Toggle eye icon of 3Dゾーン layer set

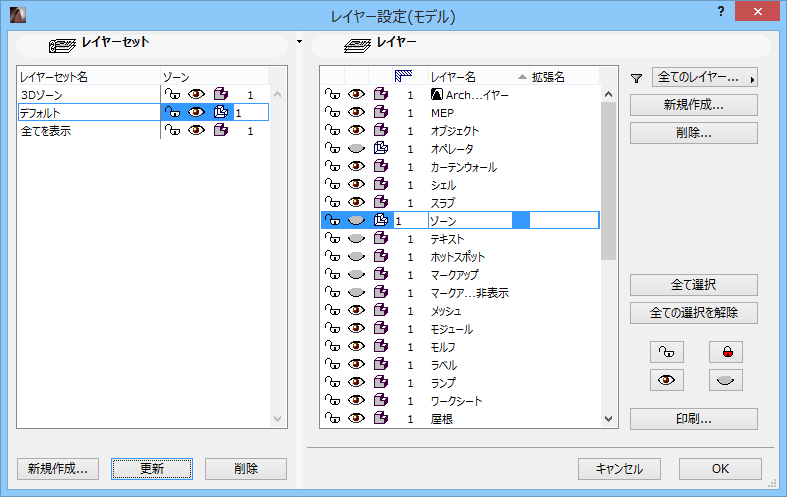coord(196,94)
